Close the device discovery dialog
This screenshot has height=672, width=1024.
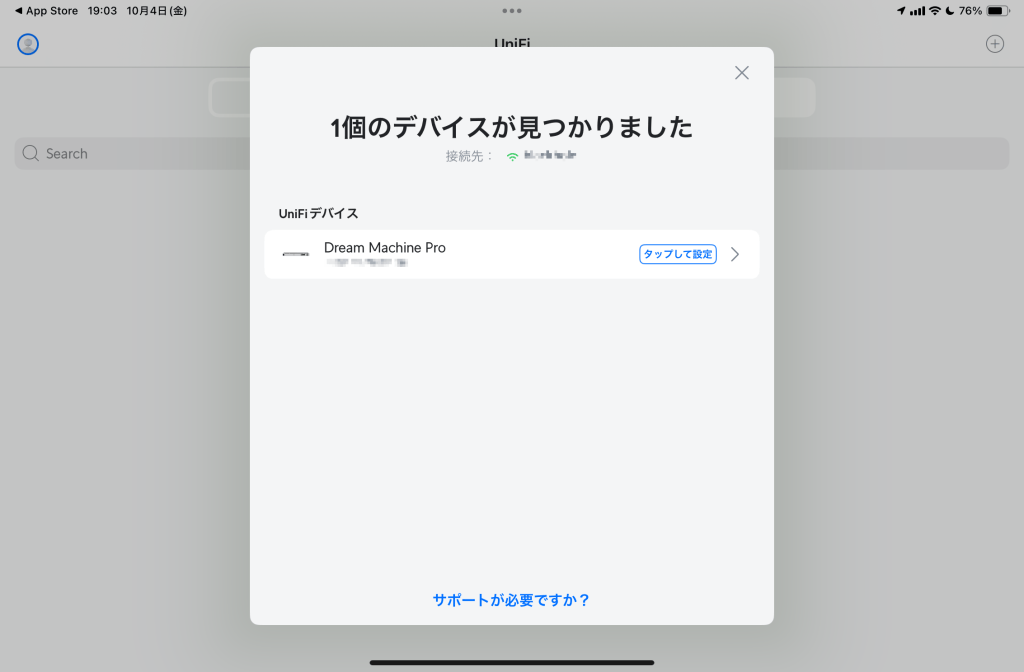(x=741, y=72)
